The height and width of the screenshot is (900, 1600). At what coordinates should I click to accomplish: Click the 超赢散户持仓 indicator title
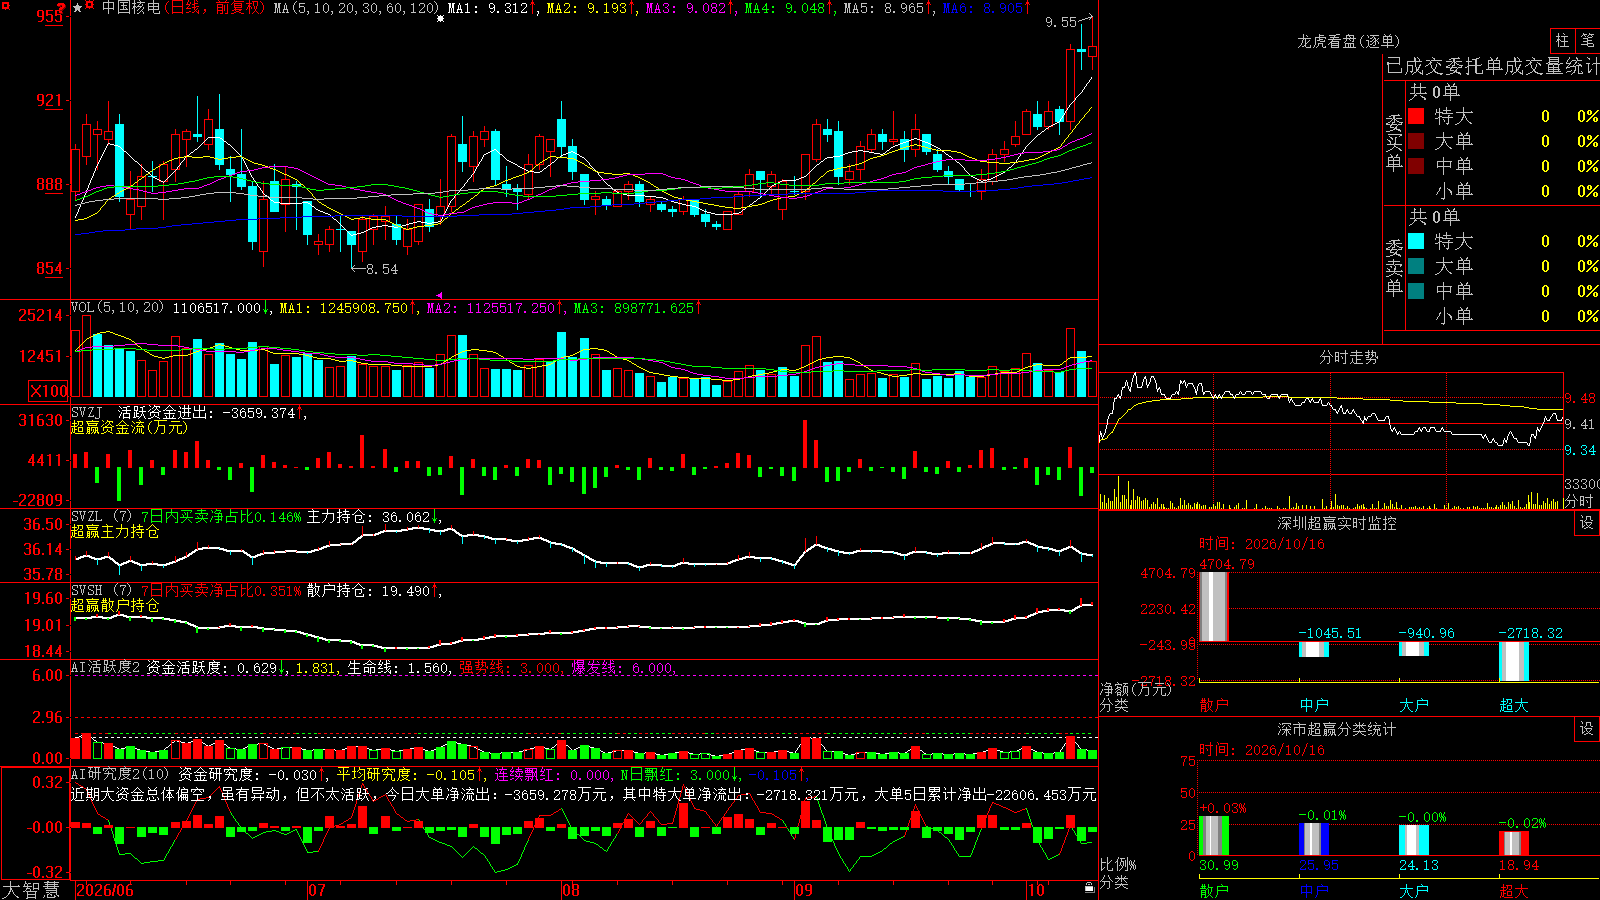115,606
